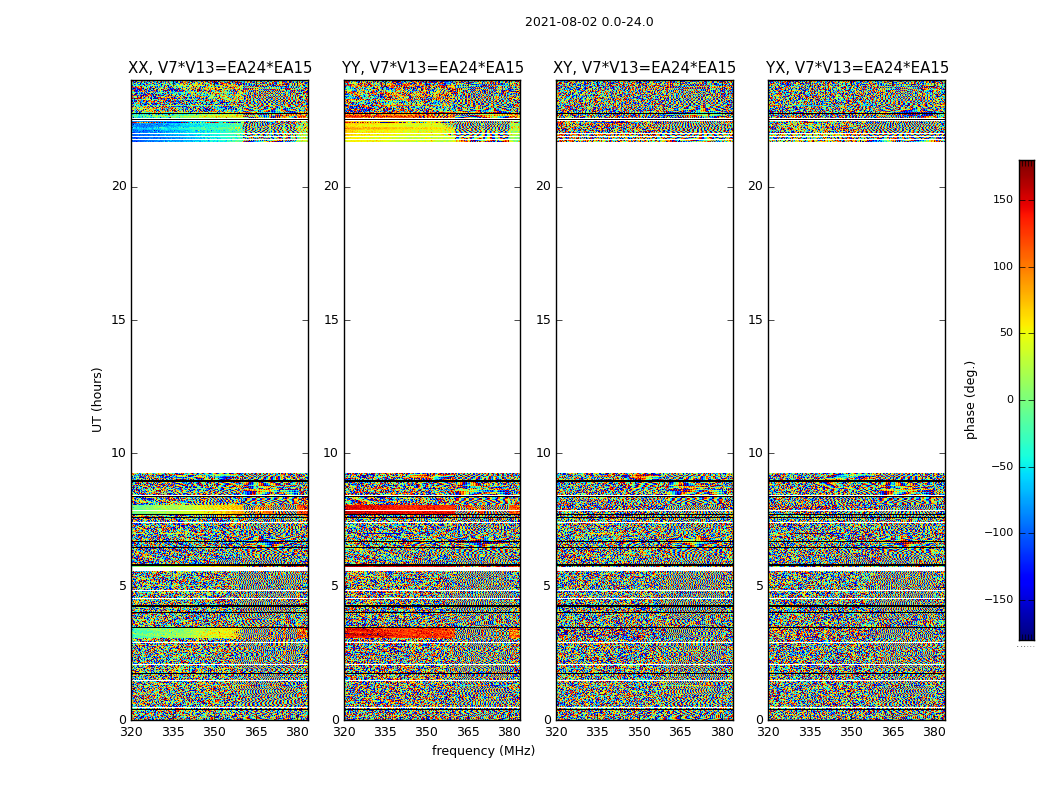Click inside the XY phase waterfall panel

pyautogui.click(x=644, y=400)
